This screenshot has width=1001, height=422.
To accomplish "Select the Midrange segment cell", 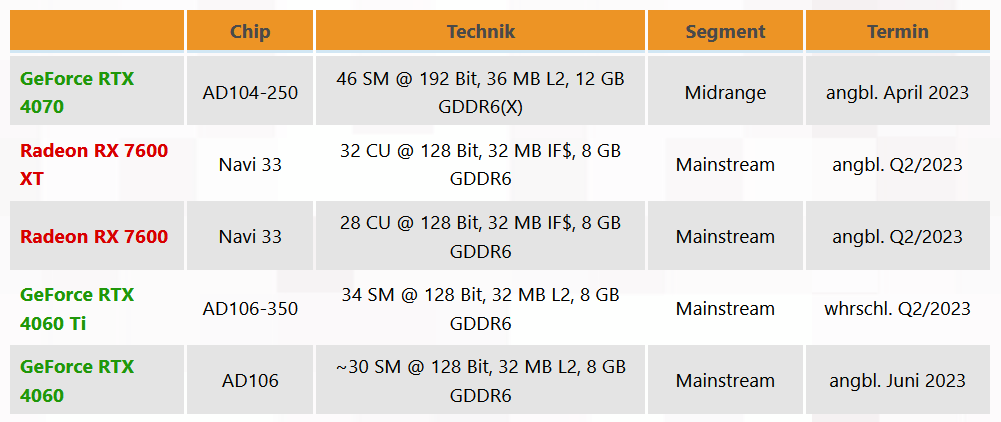I will point(725,93).
